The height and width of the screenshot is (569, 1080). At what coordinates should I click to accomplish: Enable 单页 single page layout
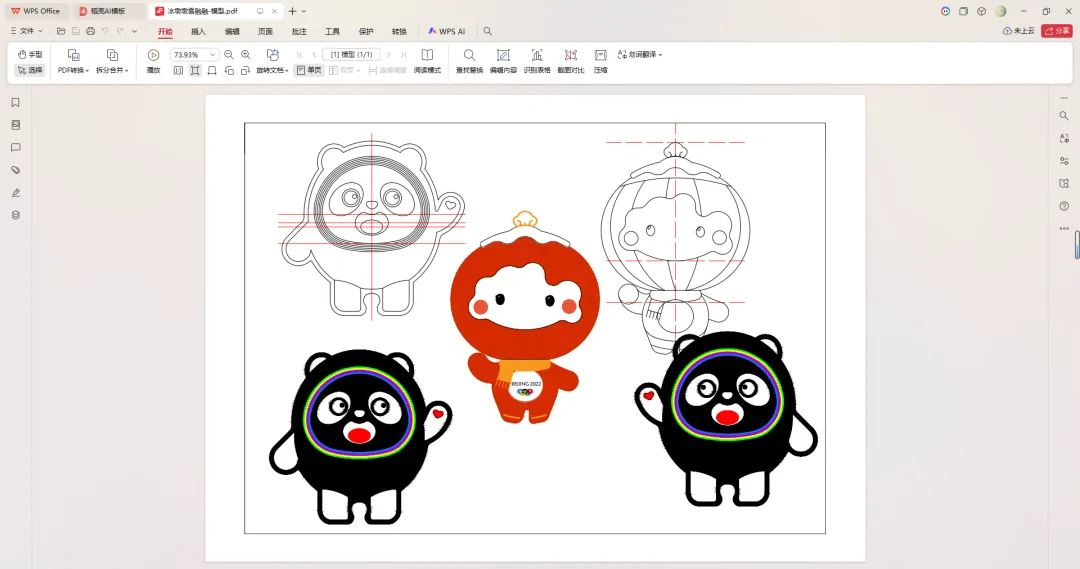(309, 70)
